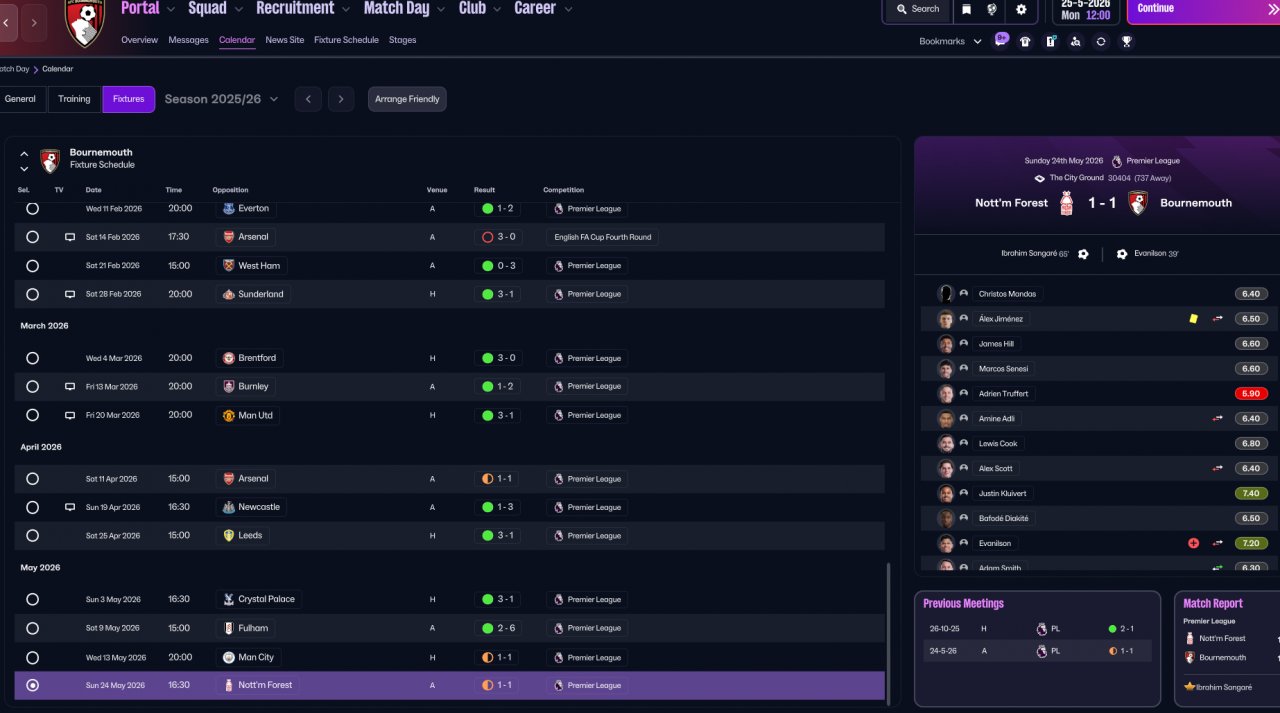1280x713 pixels.
Task: Click the fixture list vertical scrollbar
Action: pos(888,632)
